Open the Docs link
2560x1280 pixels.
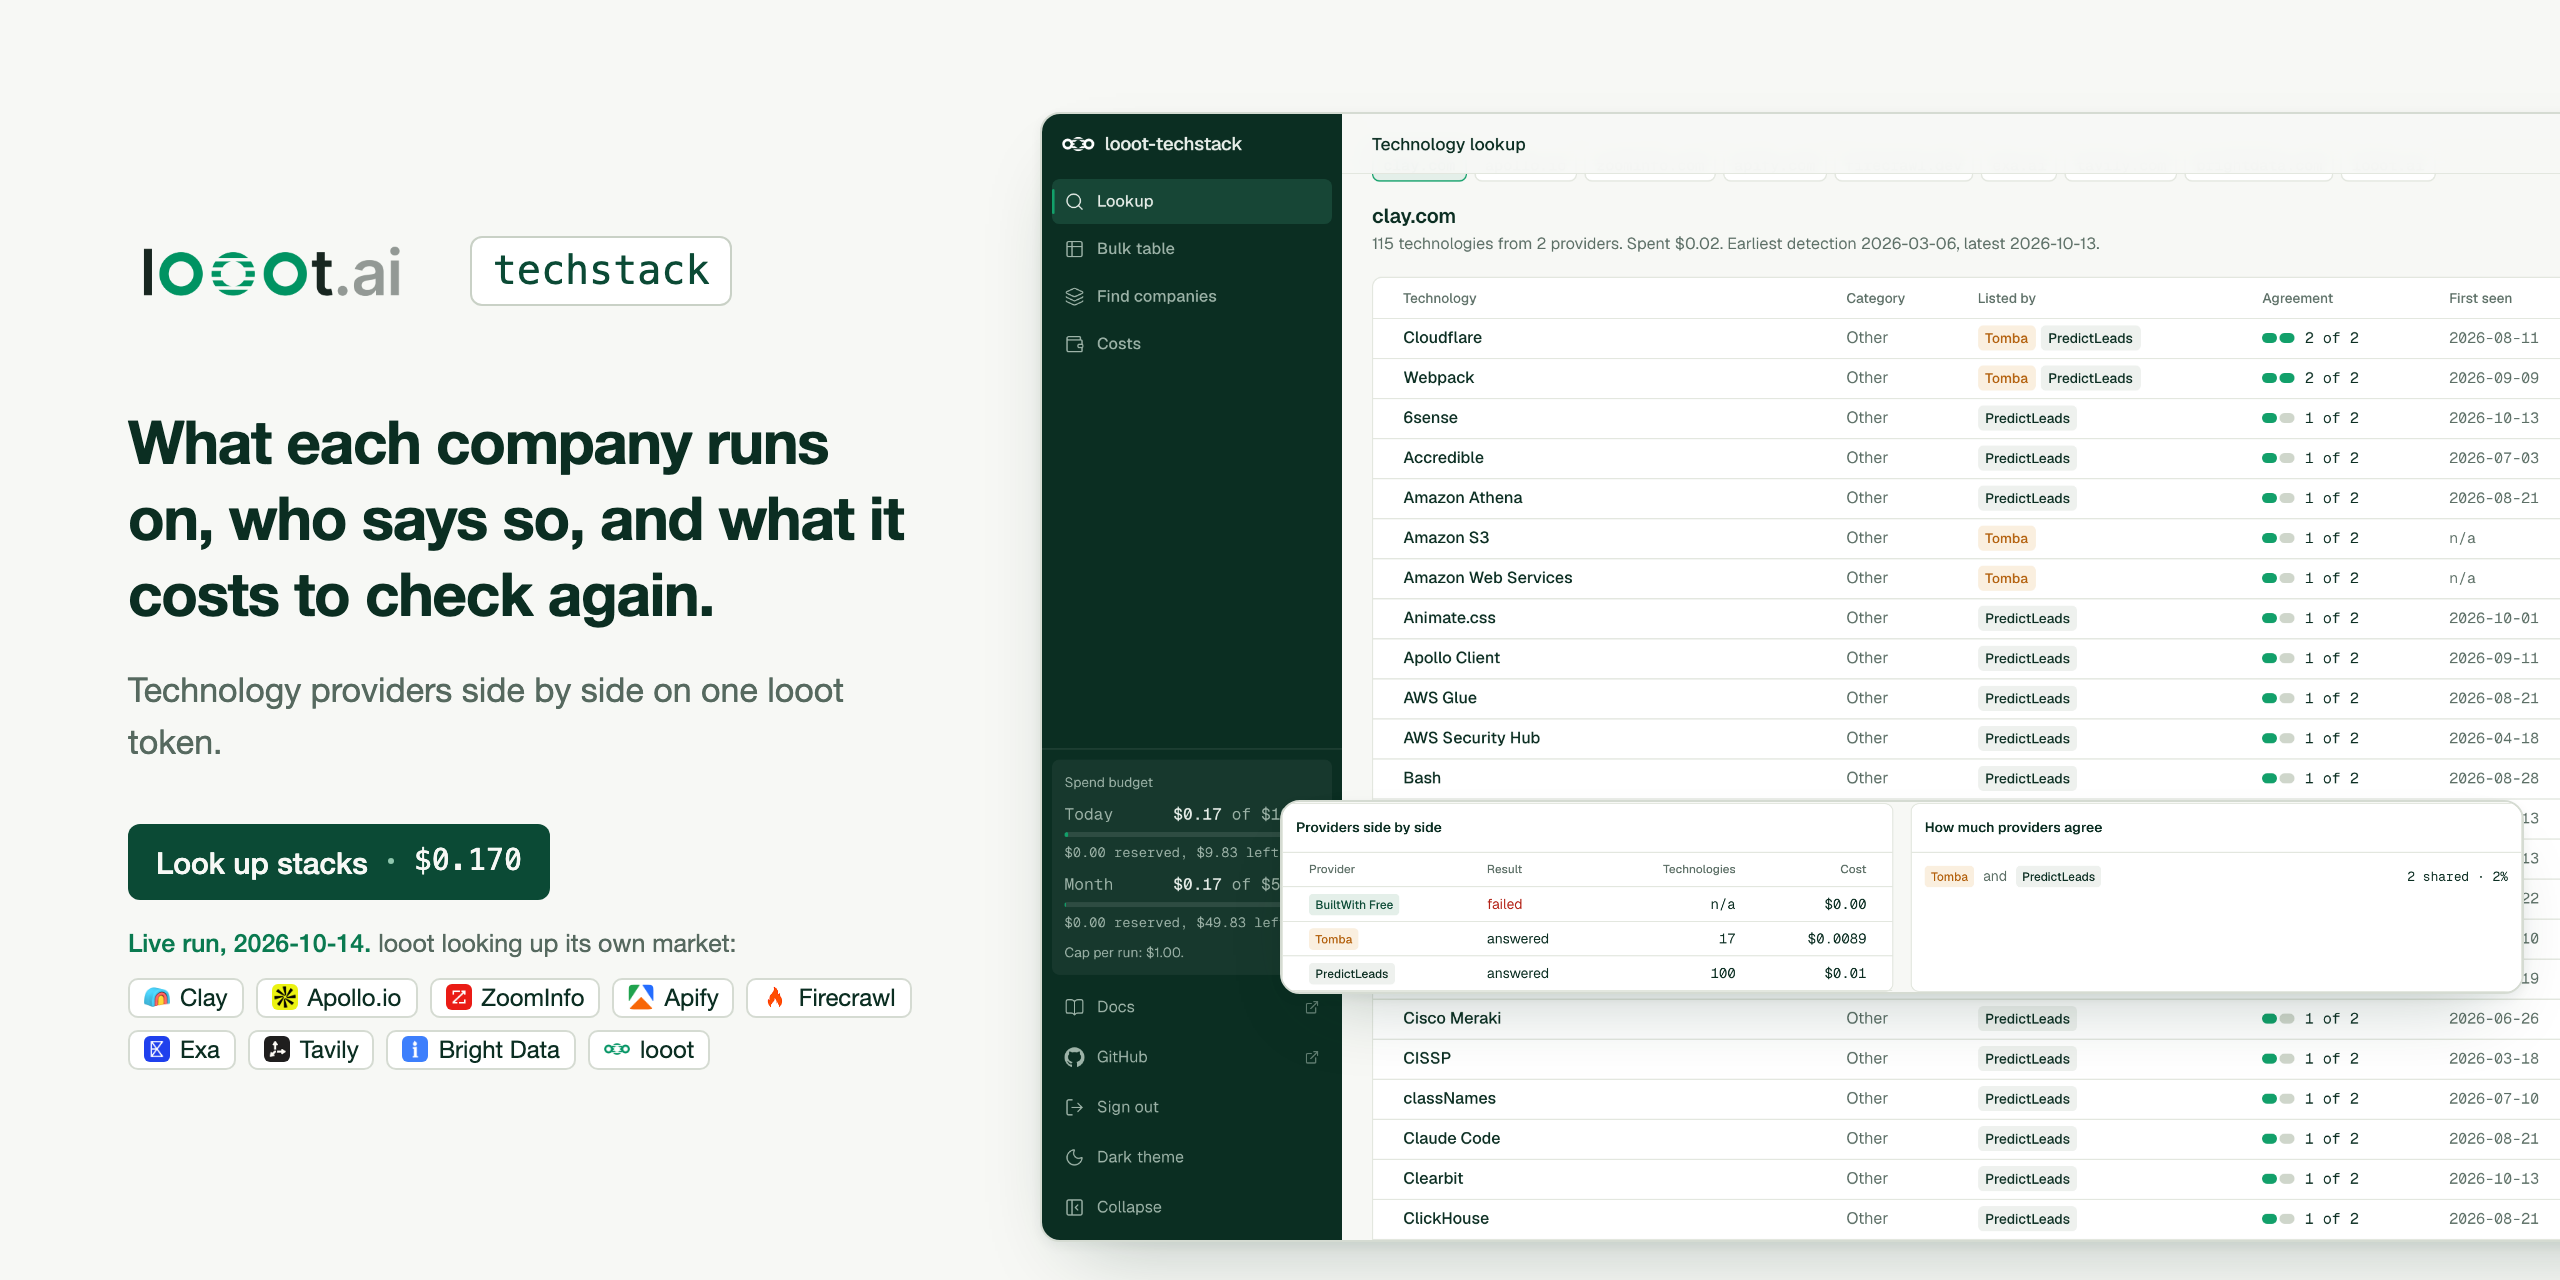coord(1191,1007)
